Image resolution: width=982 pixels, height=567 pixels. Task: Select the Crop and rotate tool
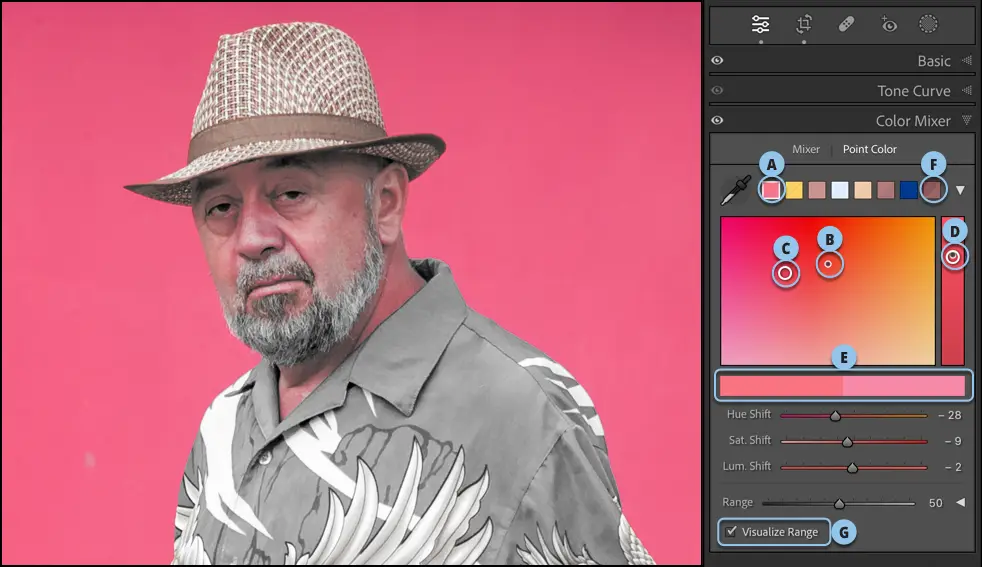point(804,24)
